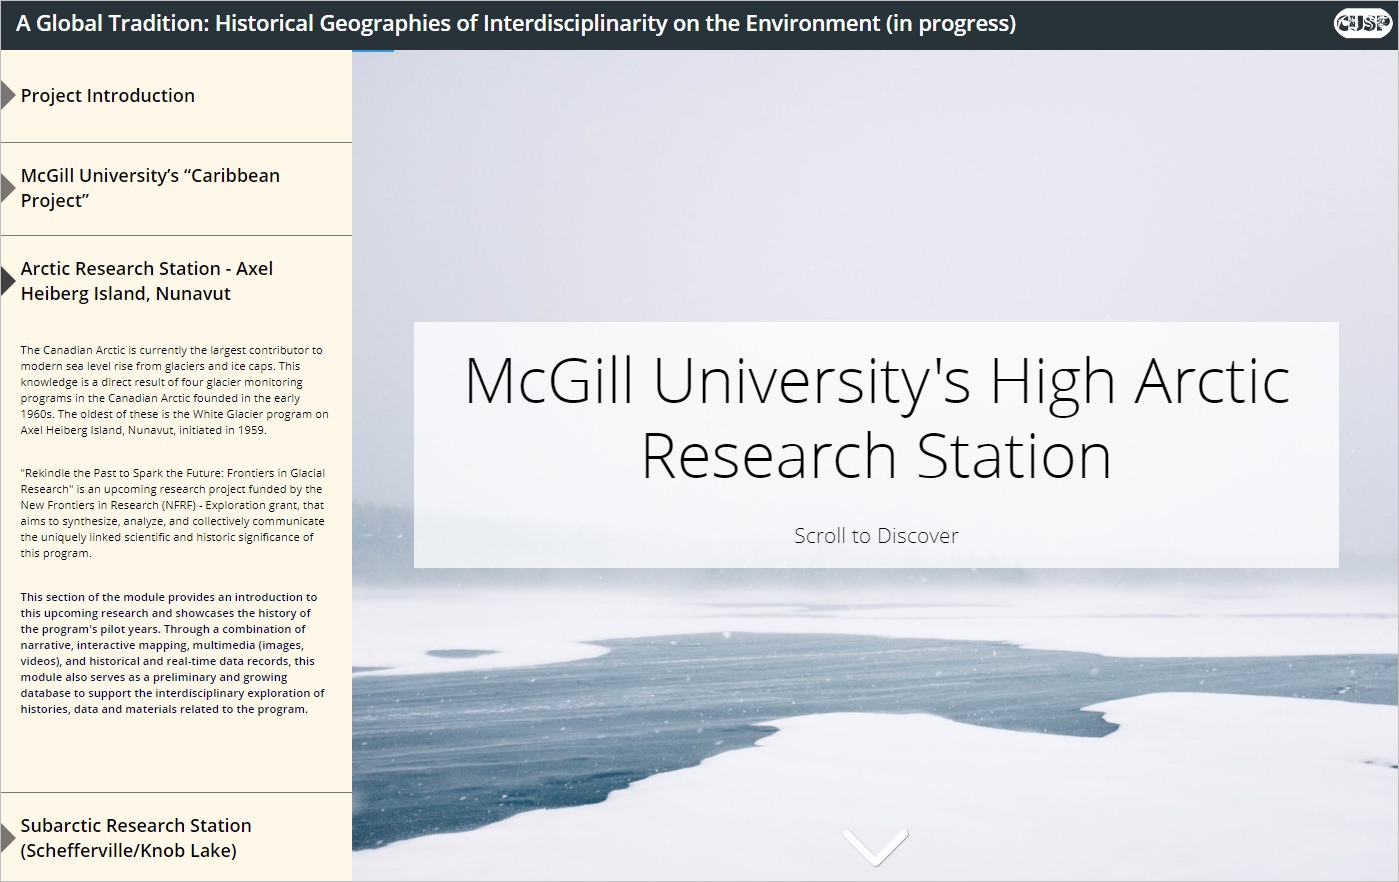Click the triangle marker next to Caribbean Project
This screenshot has height=882, width=1399.
pos(8,188)
